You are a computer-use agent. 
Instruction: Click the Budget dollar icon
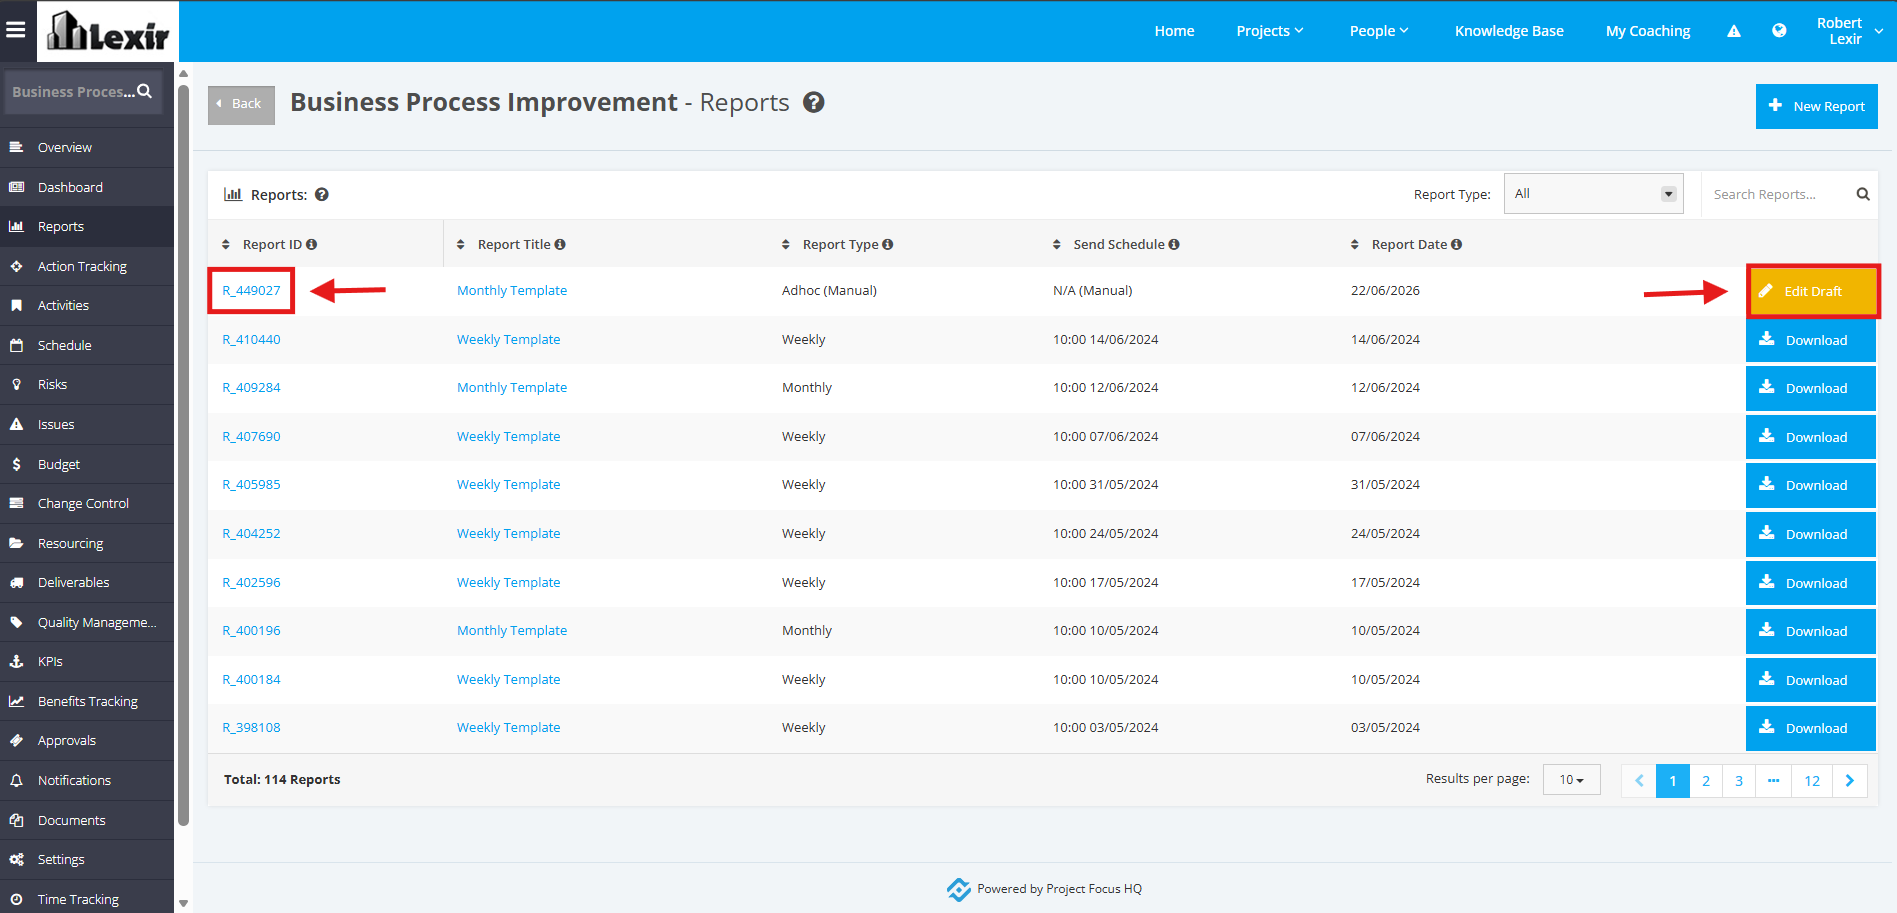[x=16, y=464]
